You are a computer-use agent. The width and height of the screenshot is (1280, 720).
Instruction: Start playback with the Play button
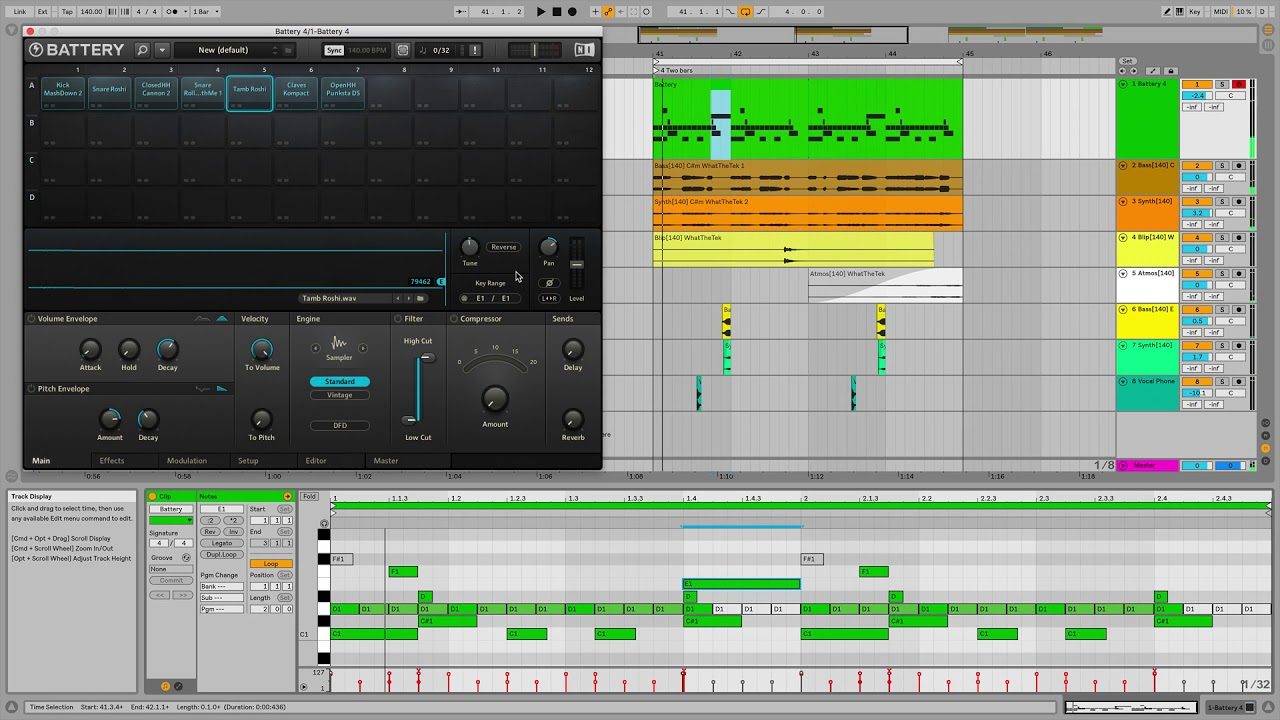pyautogui.click(x=541, y=12)
